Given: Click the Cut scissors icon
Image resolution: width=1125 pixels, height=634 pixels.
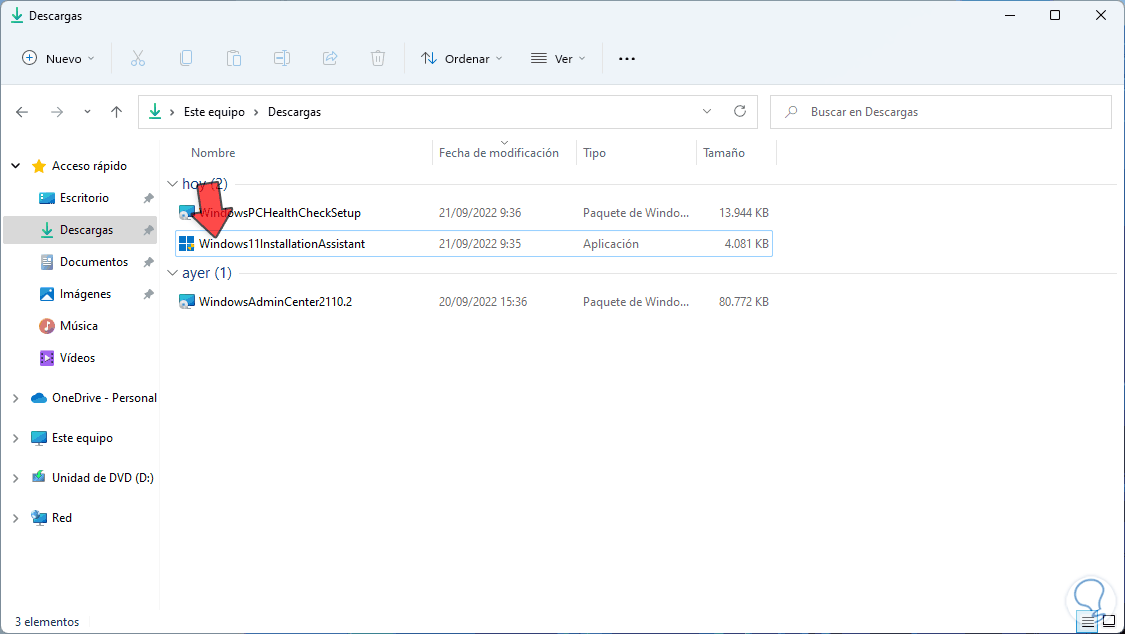Looking at the screenshot, I should [138, 59].
